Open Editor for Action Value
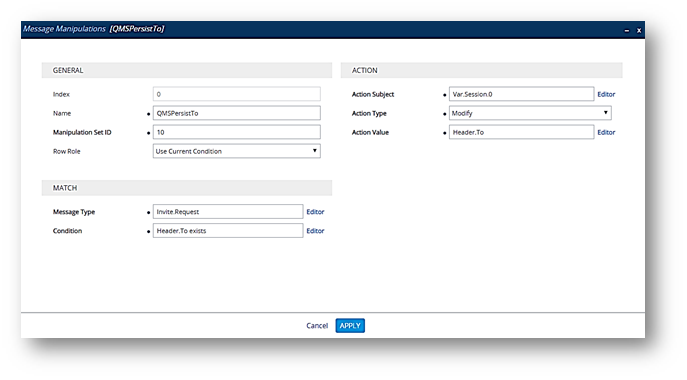 (x=606, y=132)
